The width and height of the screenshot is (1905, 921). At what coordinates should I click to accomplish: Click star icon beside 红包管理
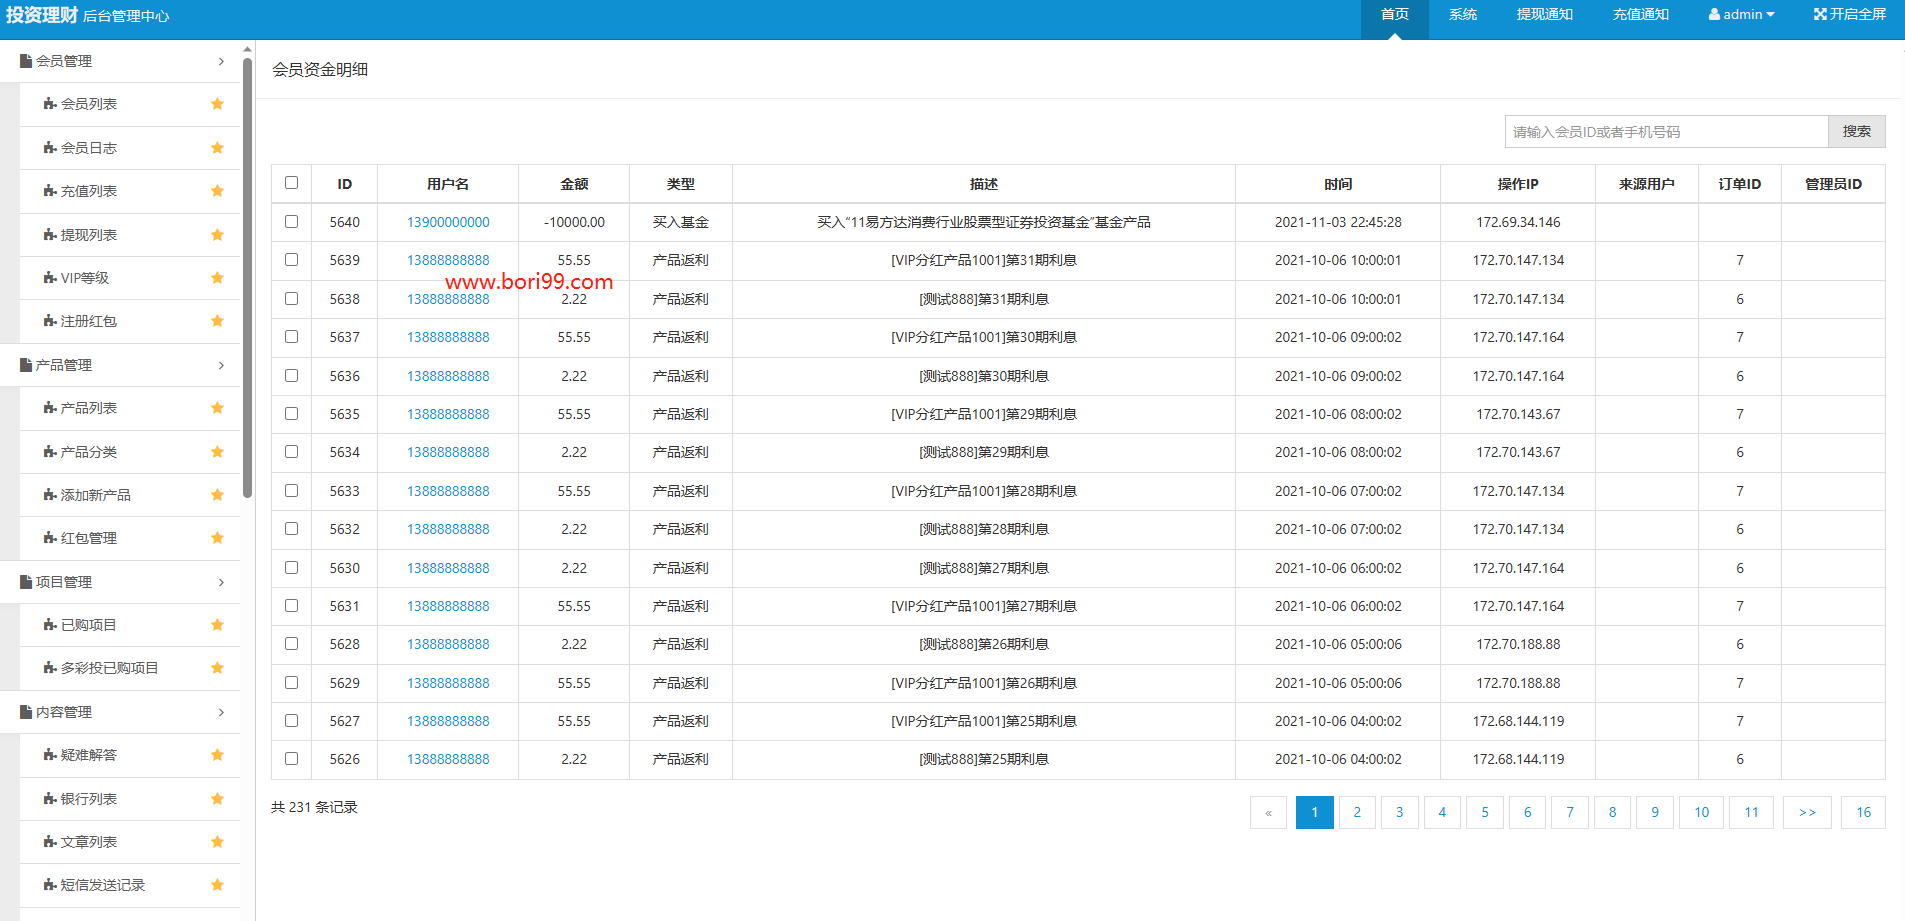(x=217, y=538)
